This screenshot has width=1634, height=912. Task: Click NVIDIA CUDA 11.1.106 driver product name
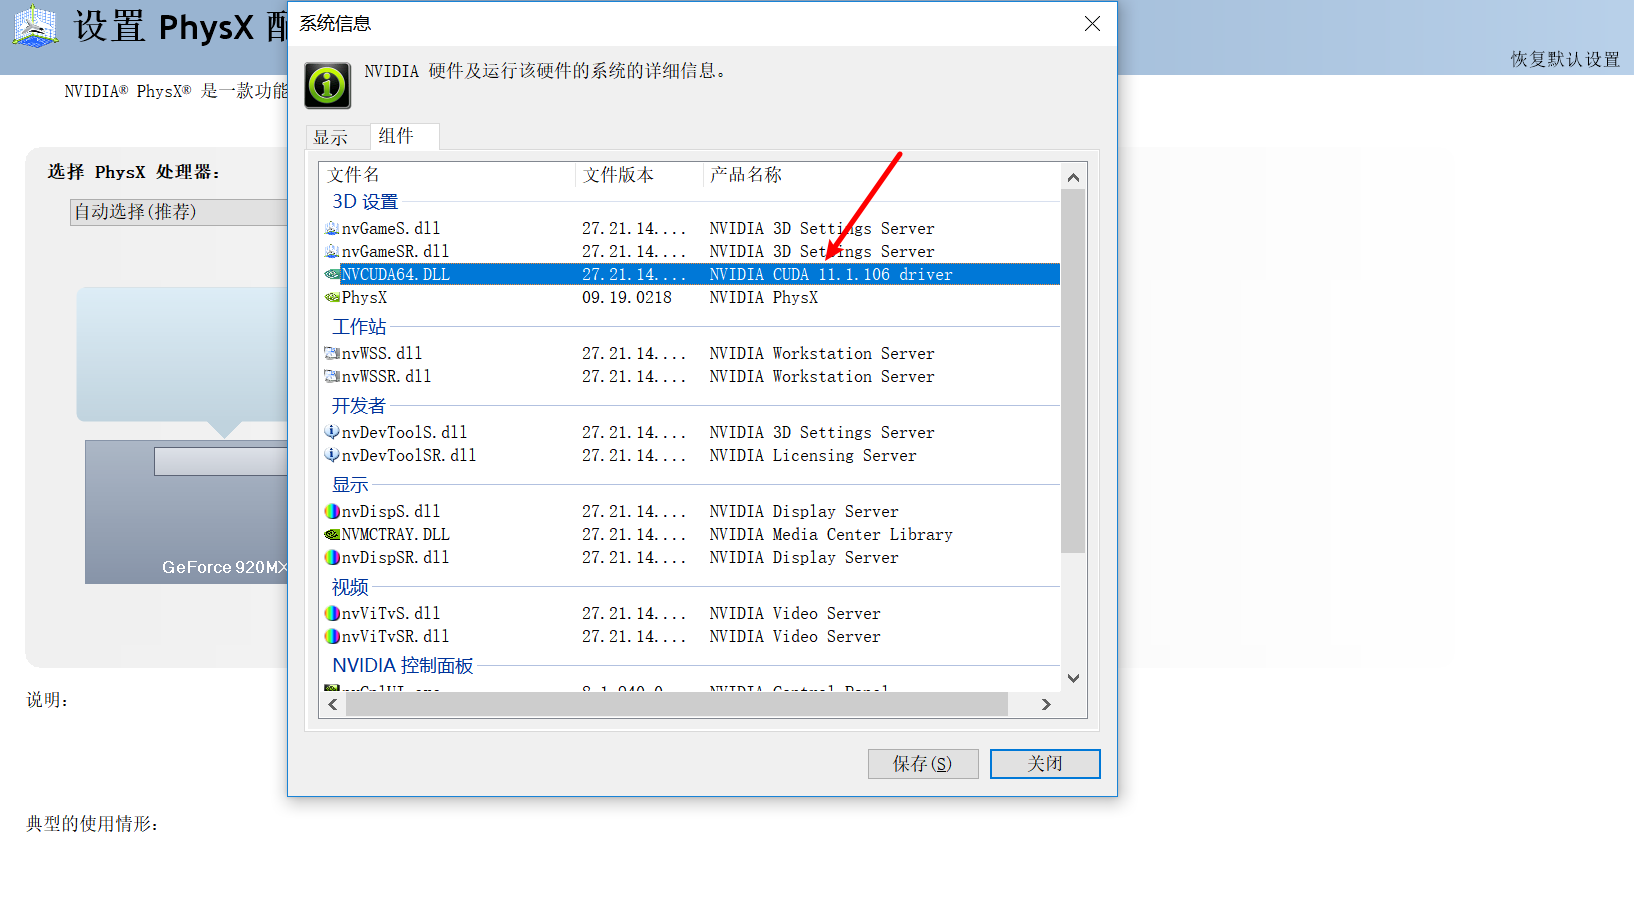[x=831, y=274]
